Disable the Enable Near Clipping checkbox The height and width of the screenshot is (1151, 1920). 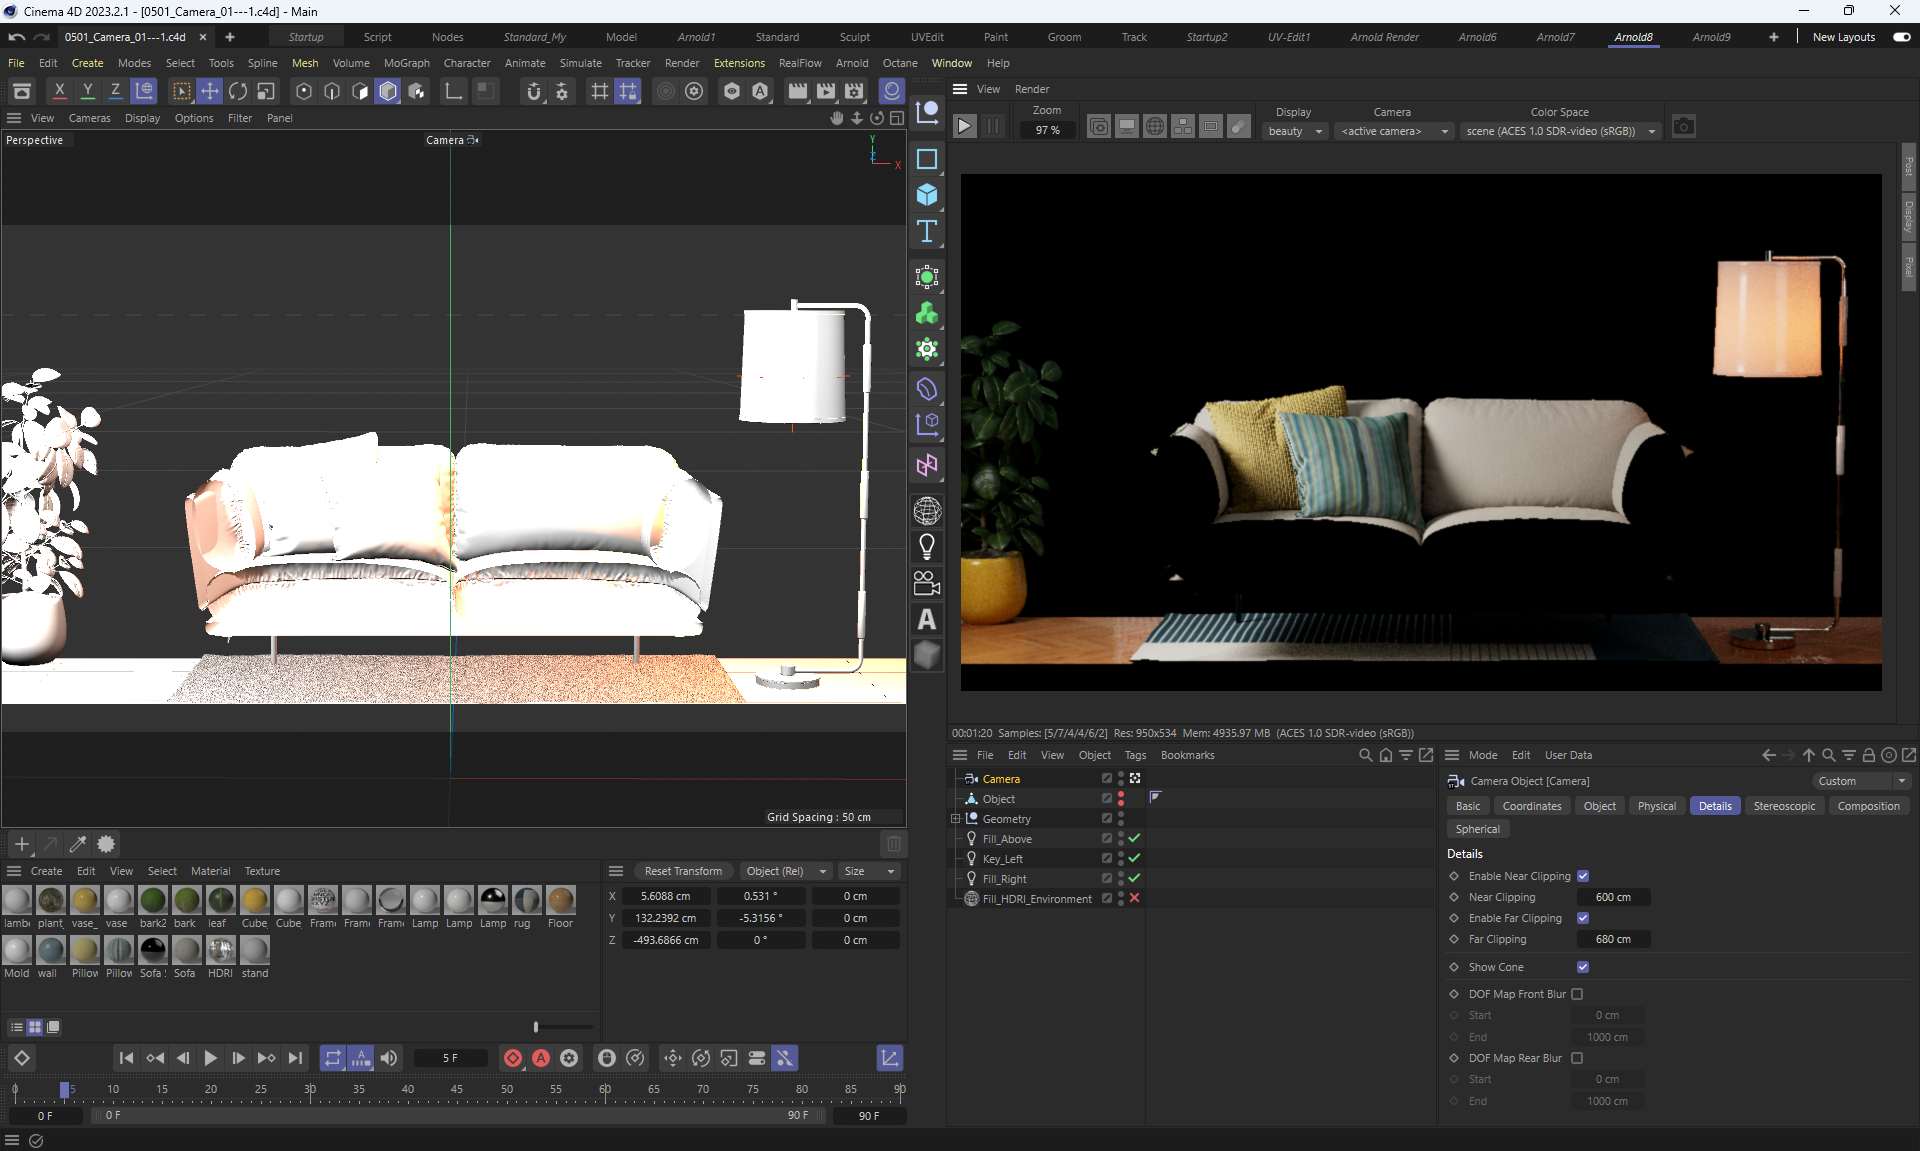click(1583, 876)
